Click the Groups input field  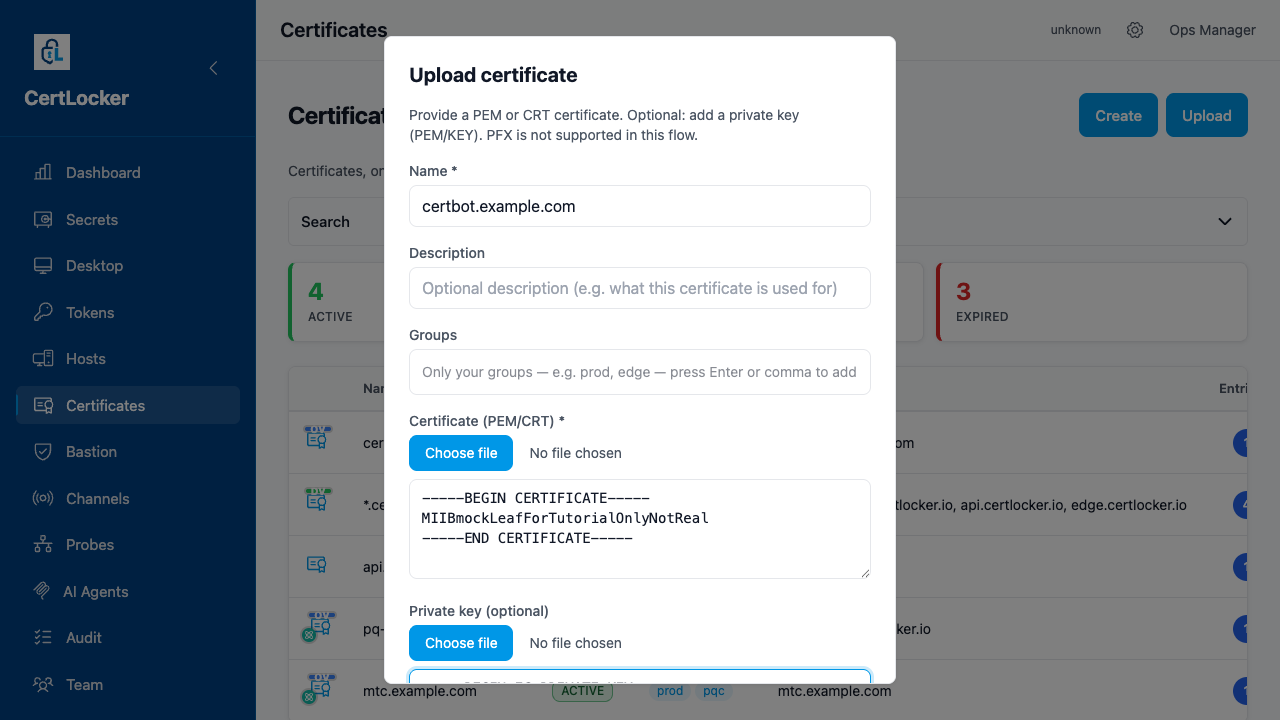pyautogui.click(x=640, y=372)
